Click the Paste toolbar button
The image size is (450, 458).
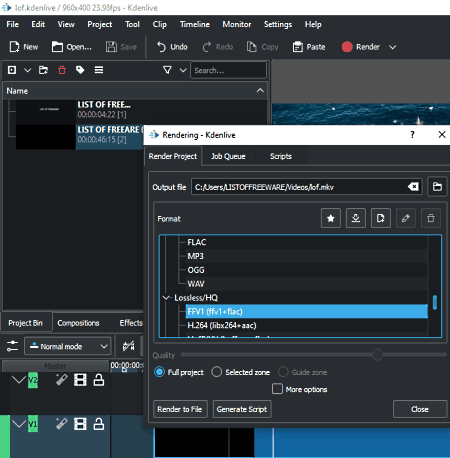(x=309, y=47)
